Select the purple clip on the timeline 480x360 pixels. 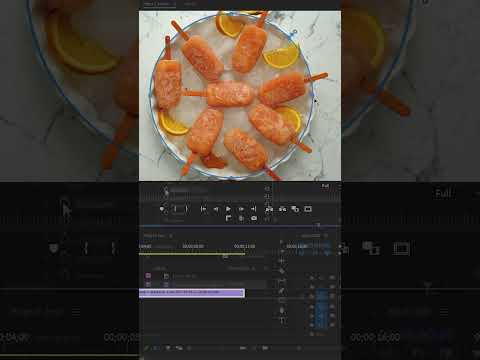tap(192, 293)
